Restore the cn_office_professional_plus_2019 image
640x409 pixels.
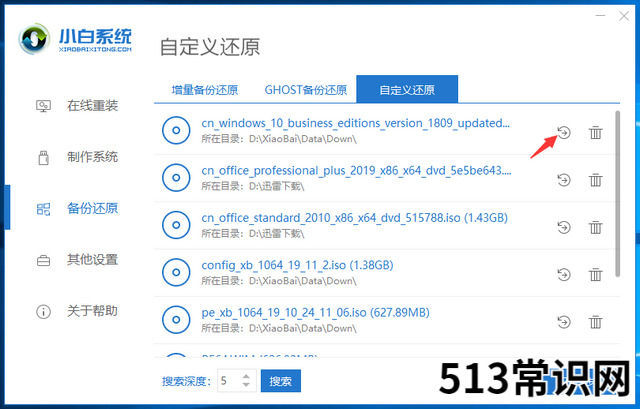[564, 180]
